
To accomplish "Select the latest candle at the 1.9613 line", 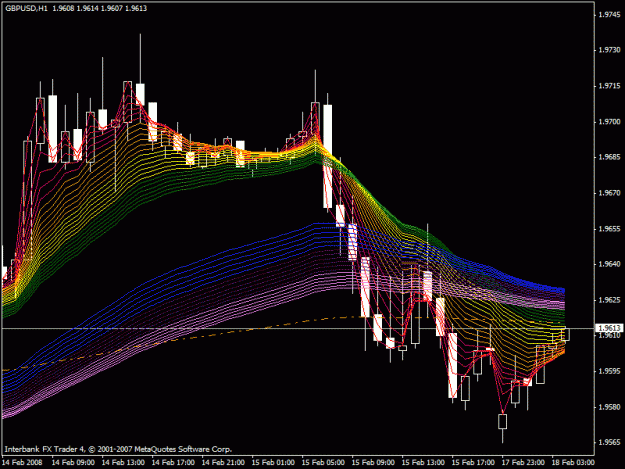I will [x=565, y=334].
